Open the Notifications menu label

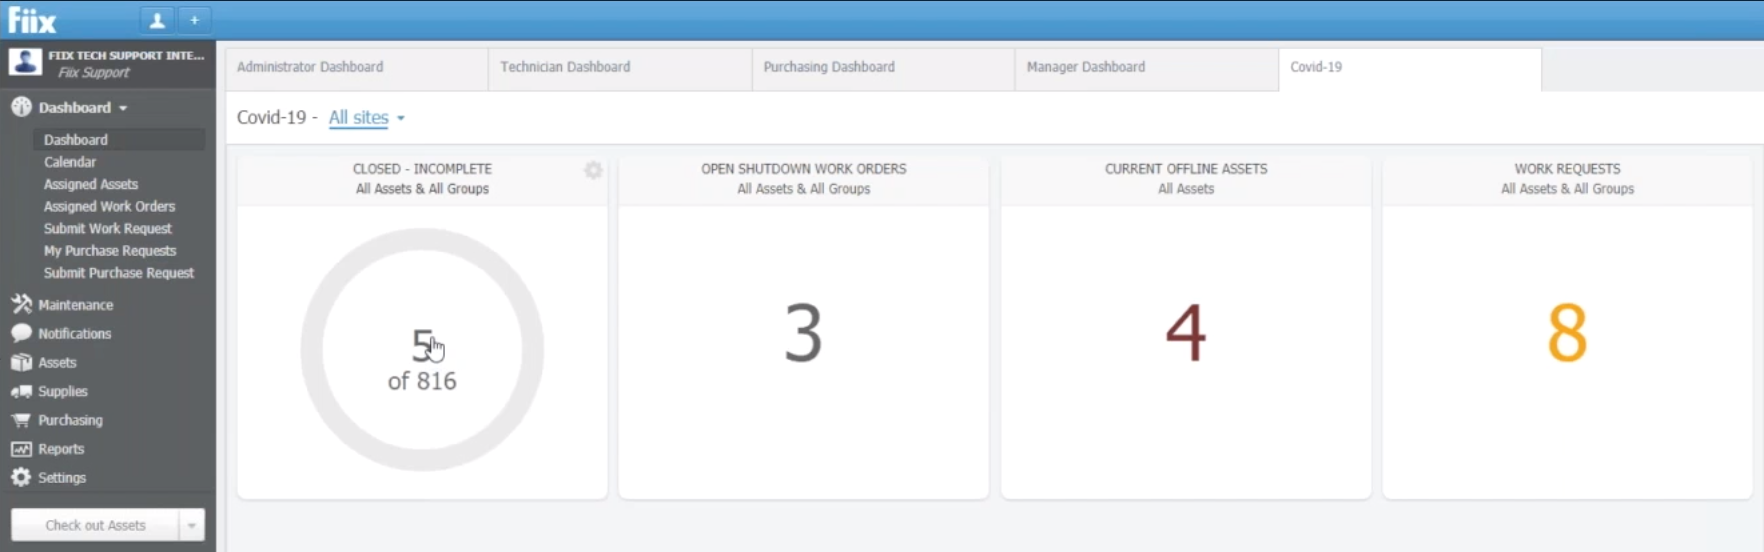point(74,333)
